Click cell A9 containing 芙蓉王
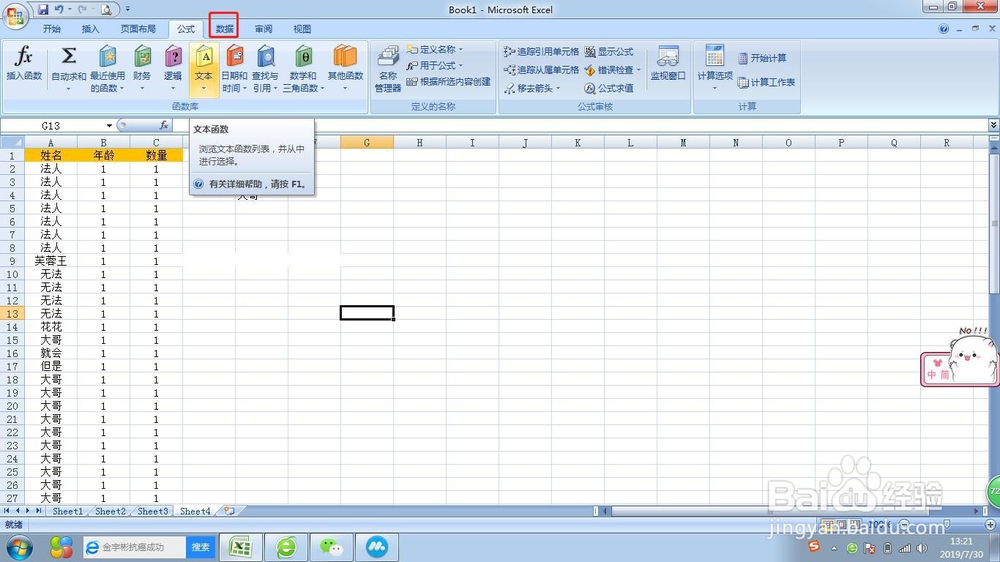 pyautogui.click(x=51, y=261)
